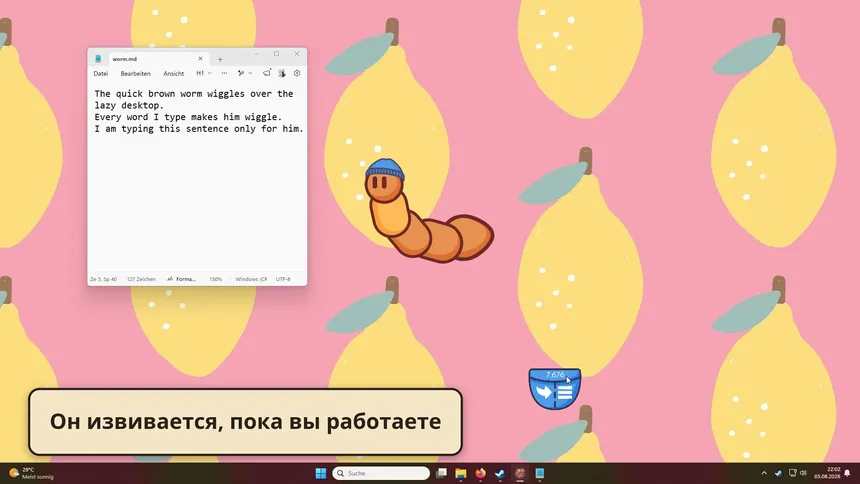860x484 pixels.
Task: Open the volume tray icon
Action: 804,473
